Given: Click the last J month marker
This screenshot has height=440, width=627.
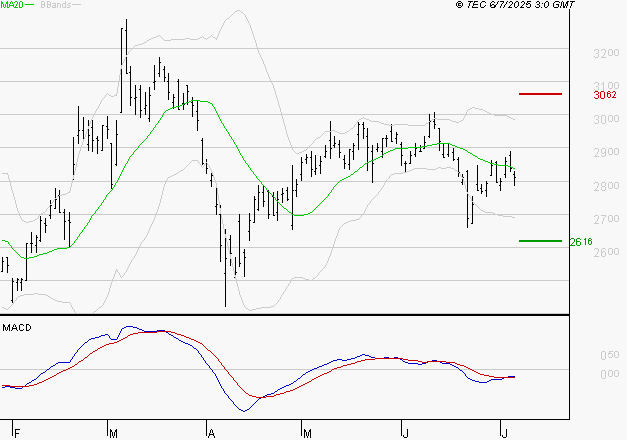Looking at the screenshot, I should pyautogui.click(x=505, y=434).
